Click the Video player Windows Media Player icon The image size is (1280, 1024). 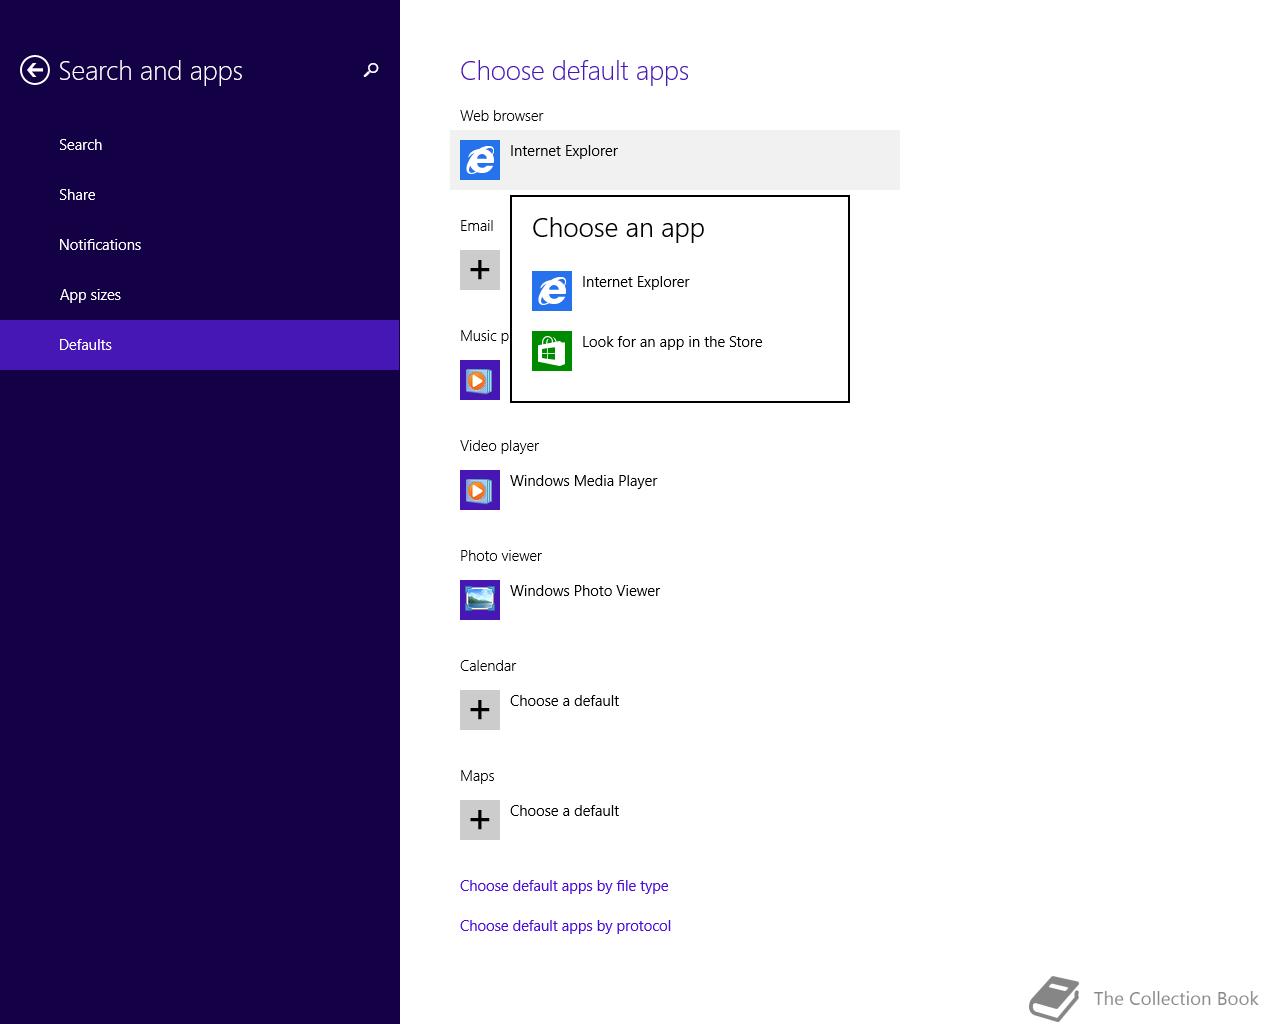480,490
